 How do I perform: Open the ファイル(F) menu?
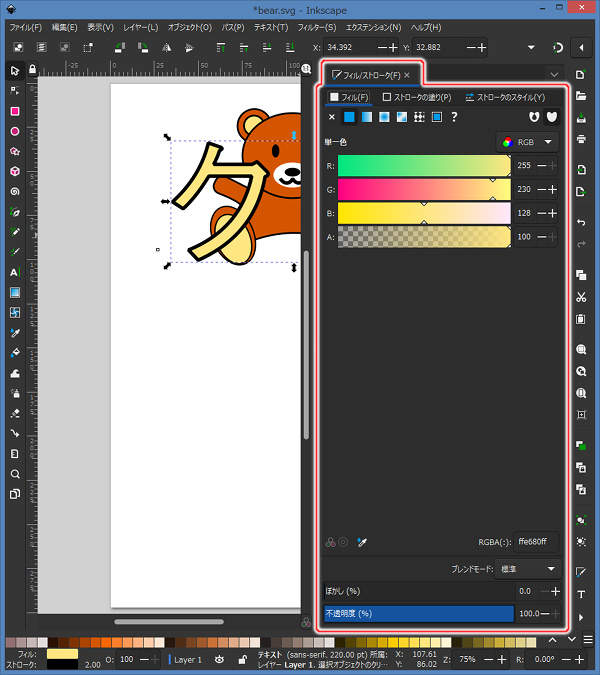pos(25,27)
